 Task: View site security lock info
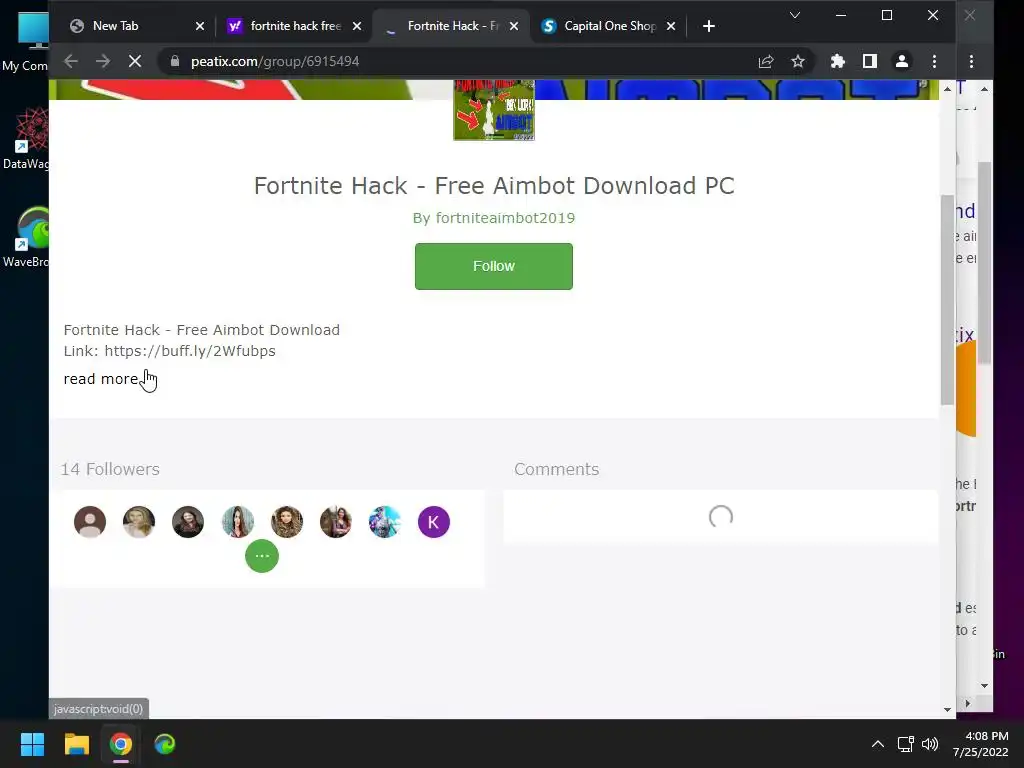pyautogui.click(x=174, y=61)
